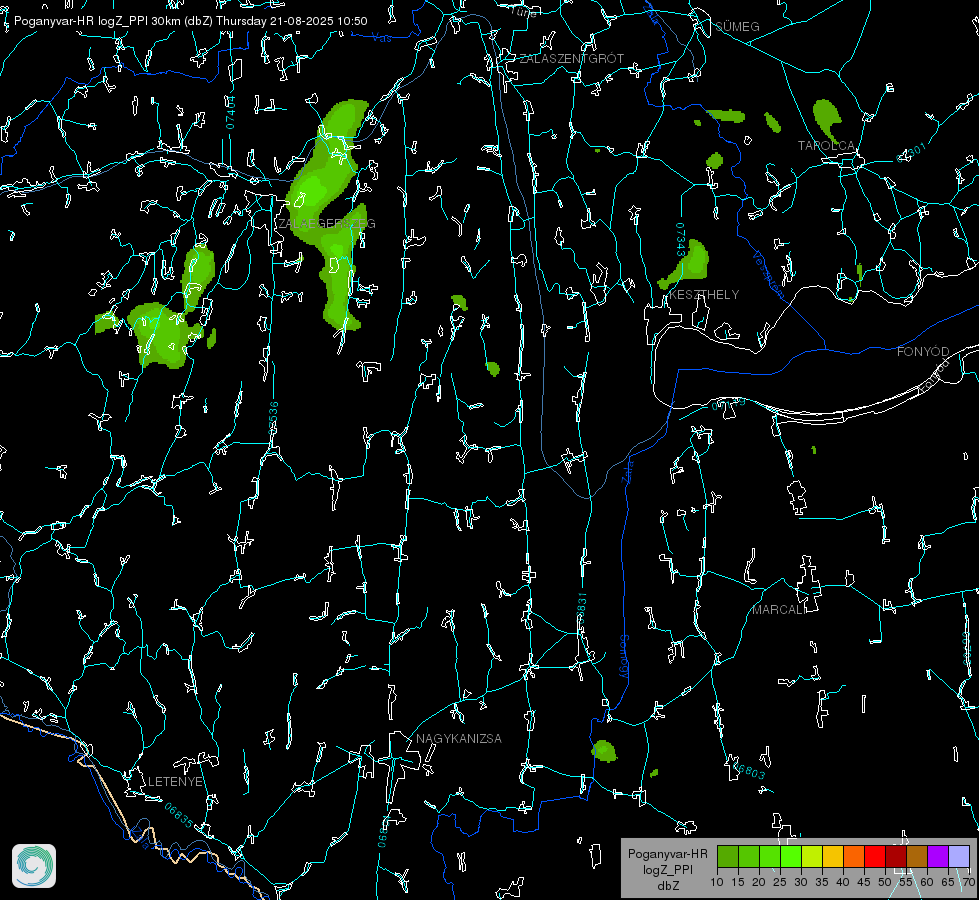Pick the 15–20 dBZ green legend swatch

[x=749, y=856]
